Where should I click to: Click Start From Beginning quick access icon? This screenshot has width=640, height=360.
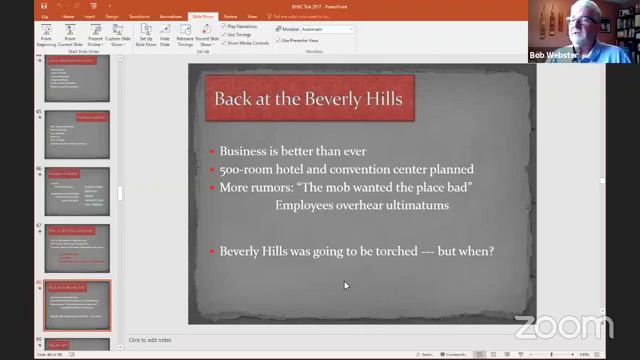pos(93,6)
